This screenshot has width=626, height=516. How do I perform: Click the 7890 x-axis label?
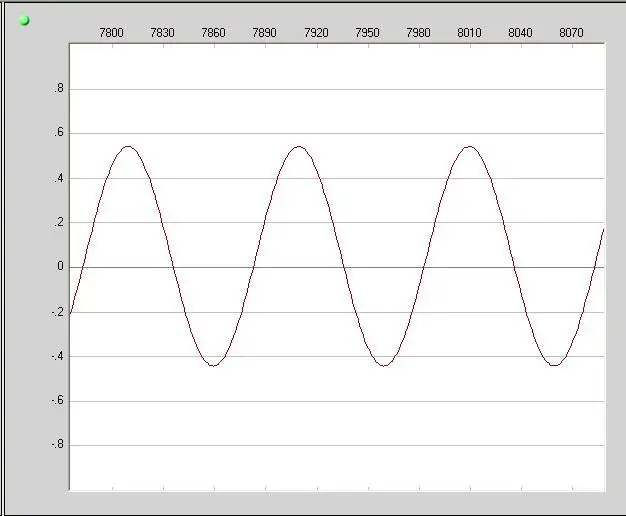click(x=265, y=32)
